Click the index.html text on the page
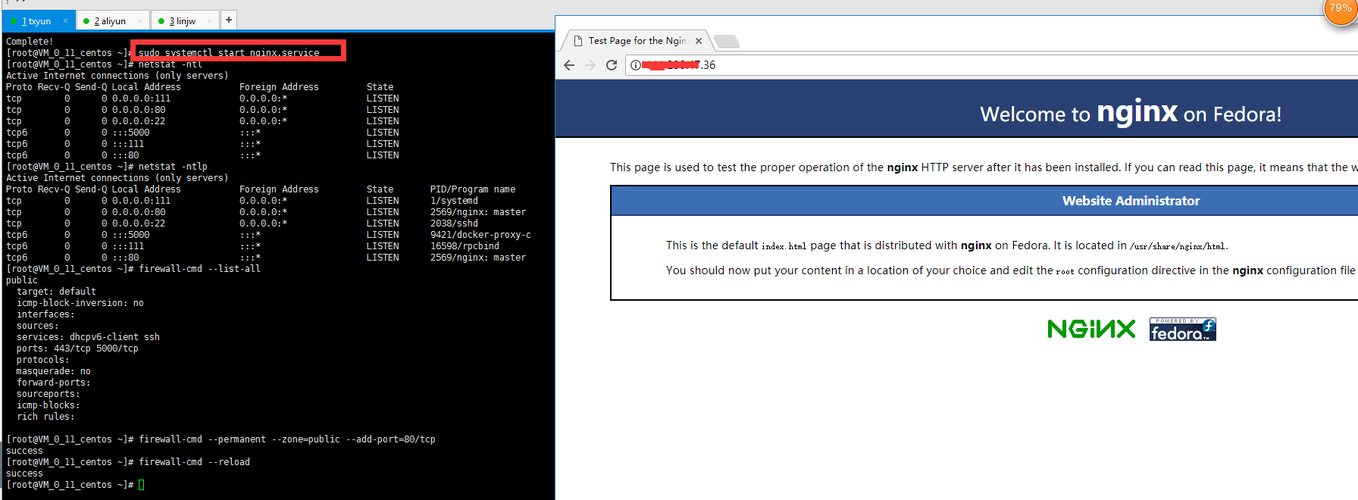The width and height of the screenshot is (1358, 500). click(787, 245)
